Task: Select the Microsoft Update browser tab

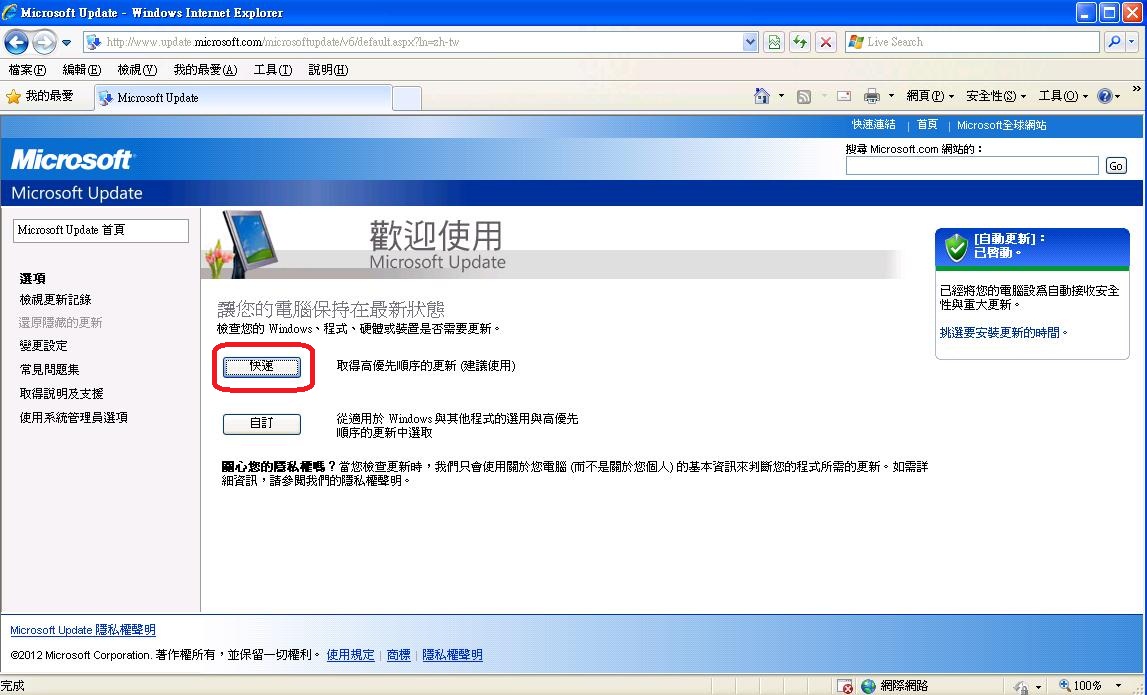Action: click(x=243, y=98)
